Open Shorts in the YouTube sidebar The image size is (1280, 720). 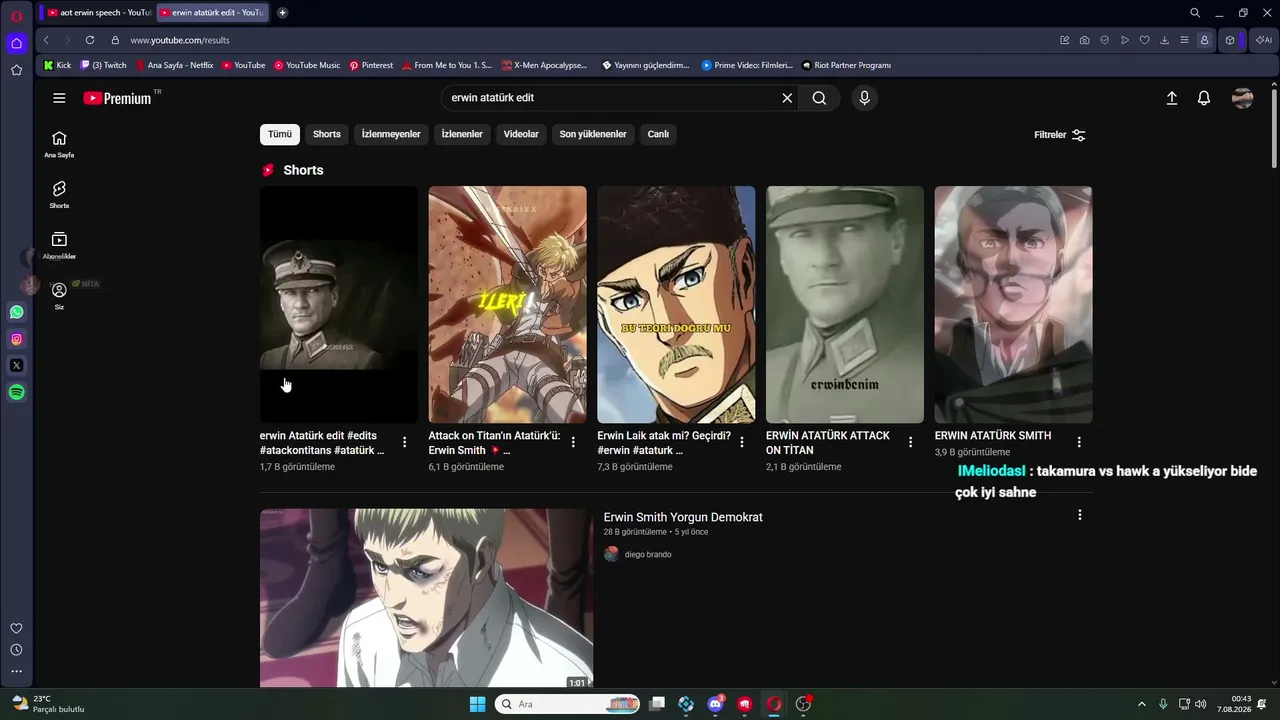[59, 195]
